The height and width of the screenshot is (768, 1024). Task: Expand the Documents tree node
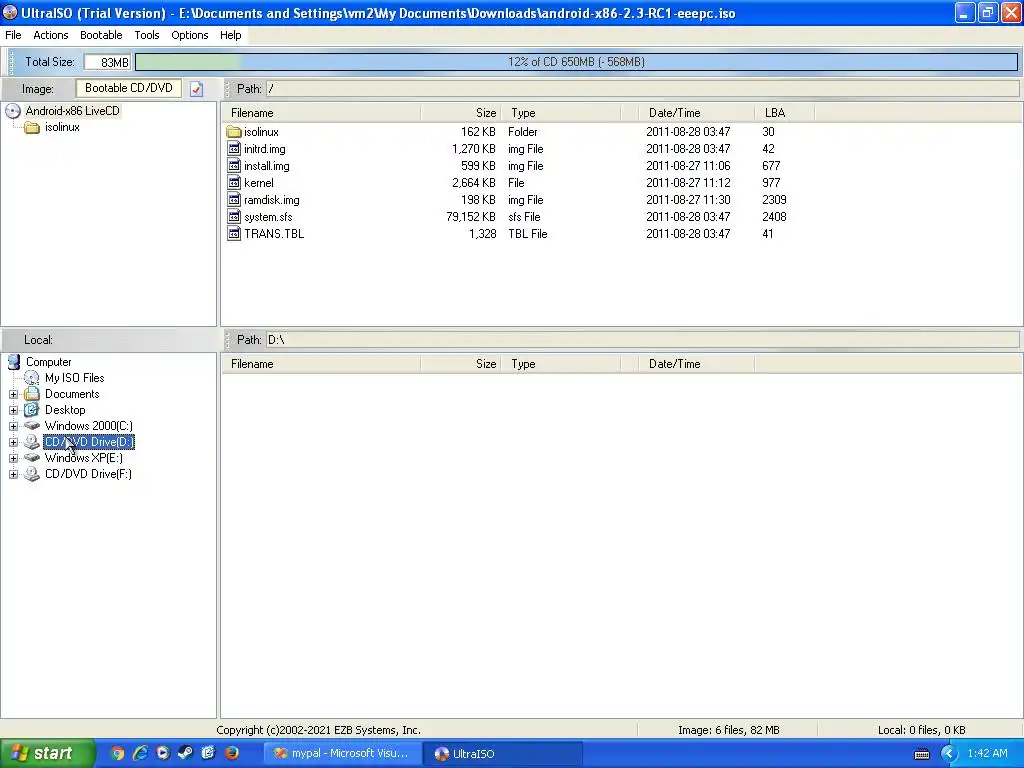tap(13, 394)
